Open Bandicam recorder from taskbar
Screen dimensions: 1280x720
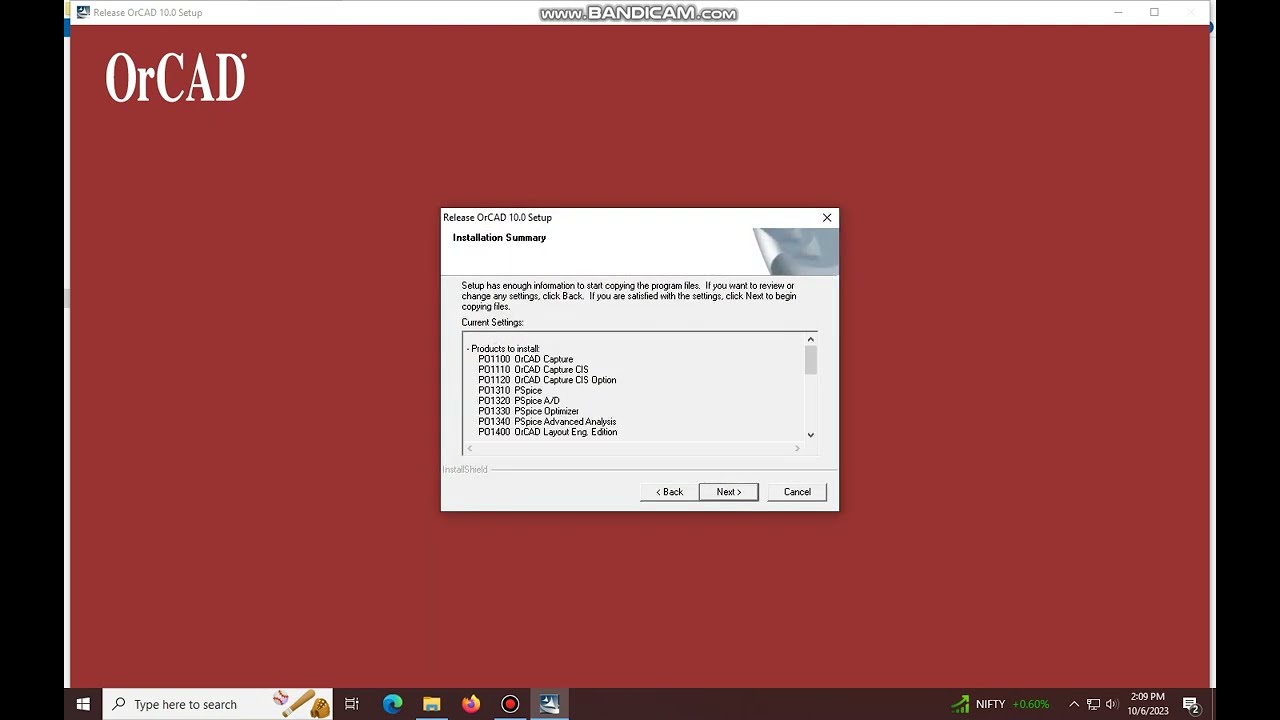click(x=510, y=704)
